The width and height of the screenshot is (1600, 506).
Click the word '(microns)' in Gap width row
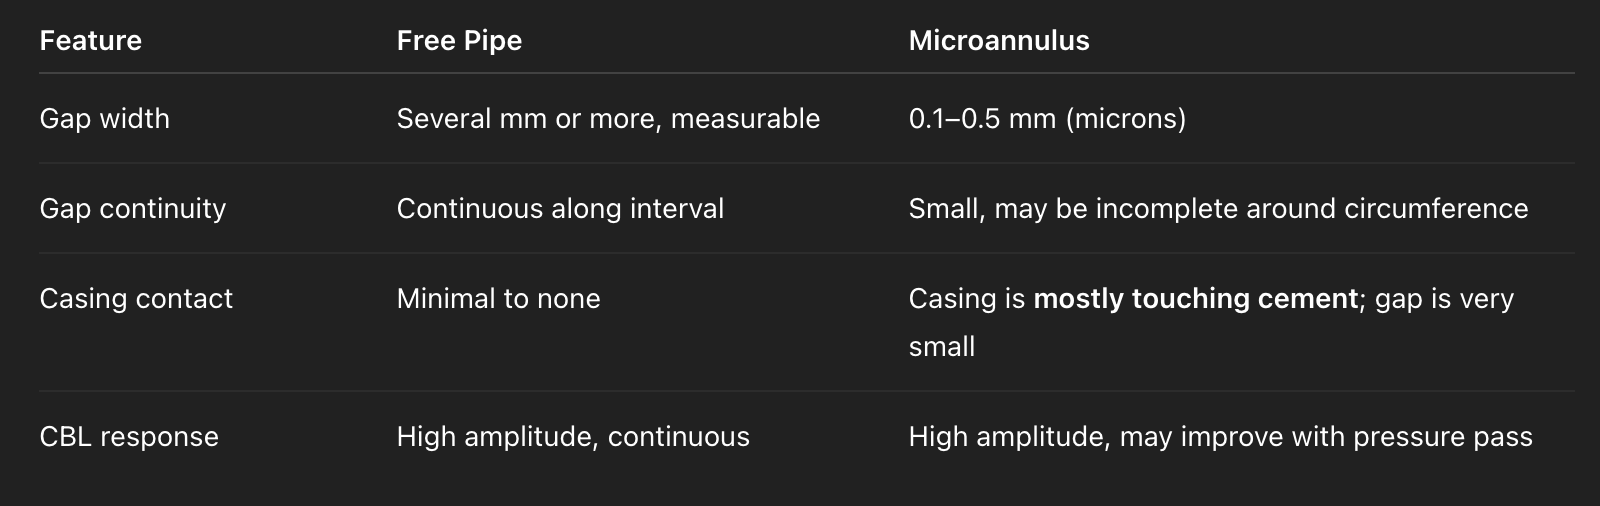tap(1125, 119)
